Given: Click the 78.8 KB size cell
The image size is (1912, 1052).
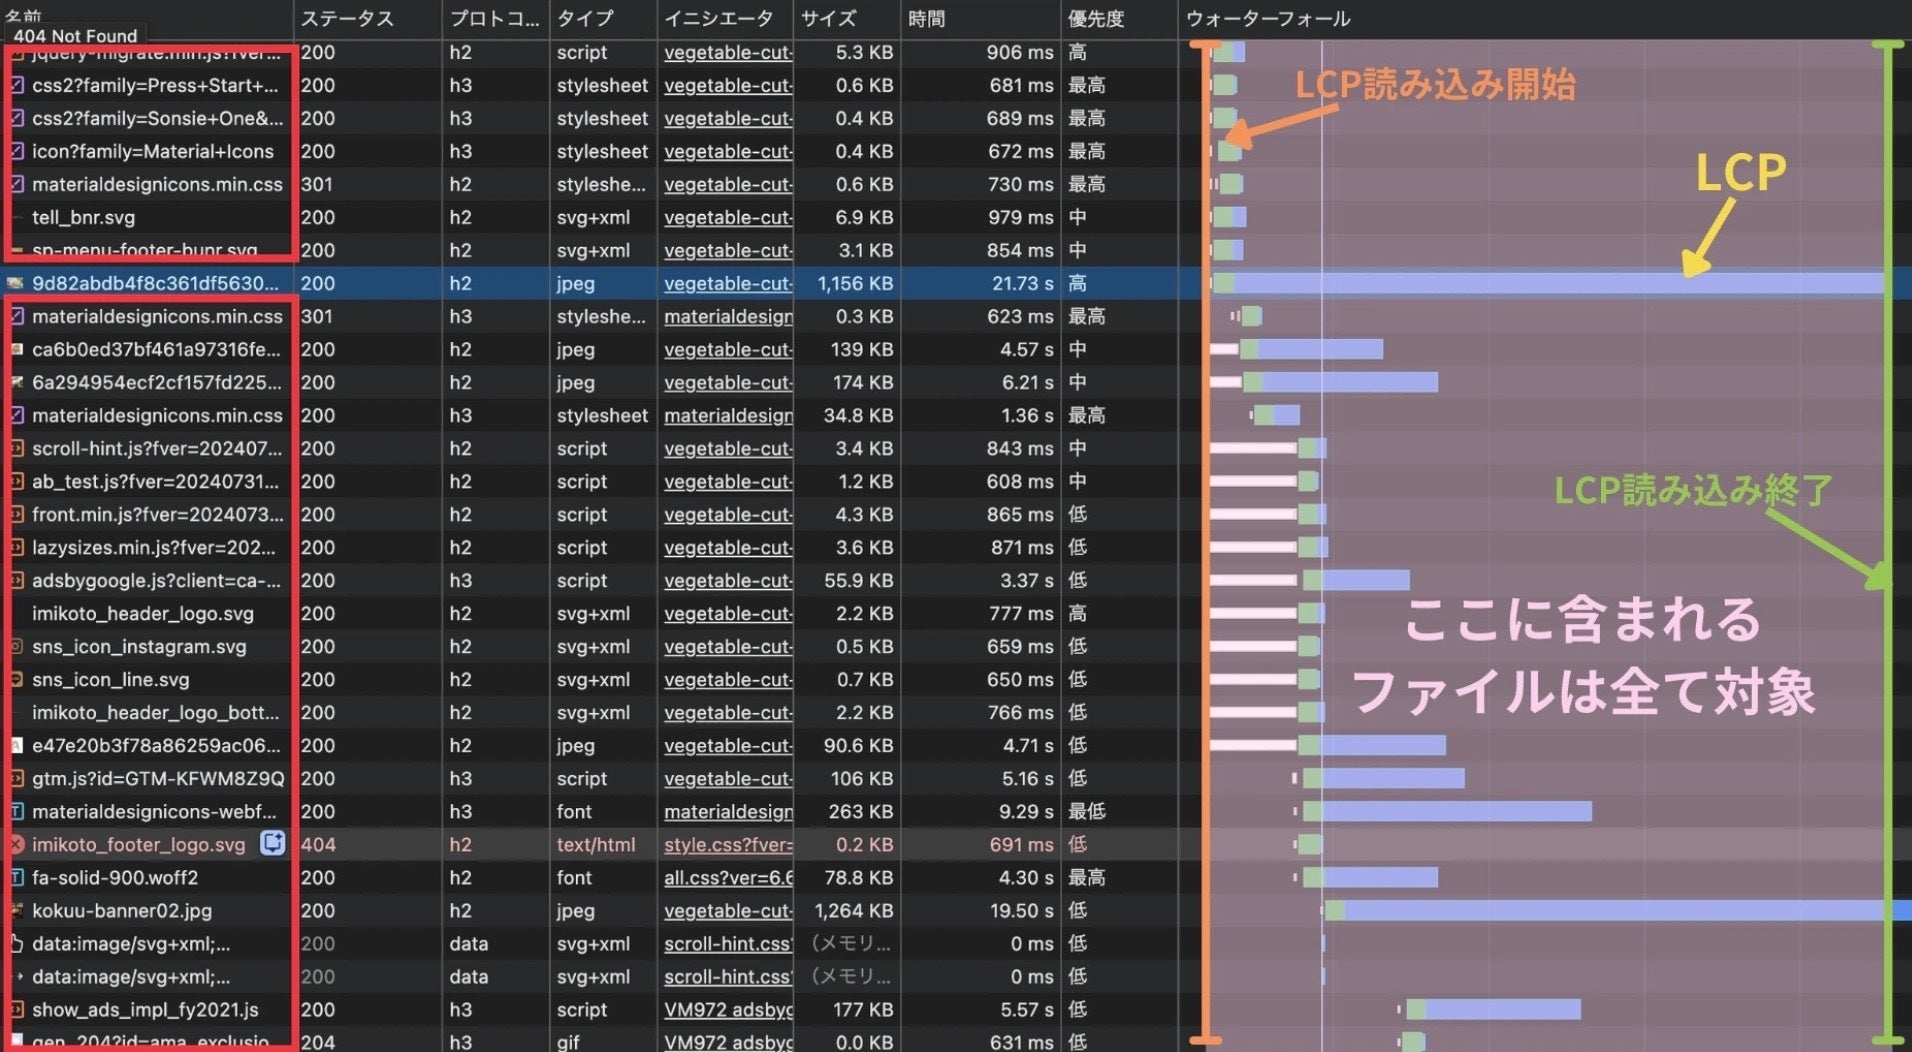Looking at the screenshot, I should tap(859, 878).
